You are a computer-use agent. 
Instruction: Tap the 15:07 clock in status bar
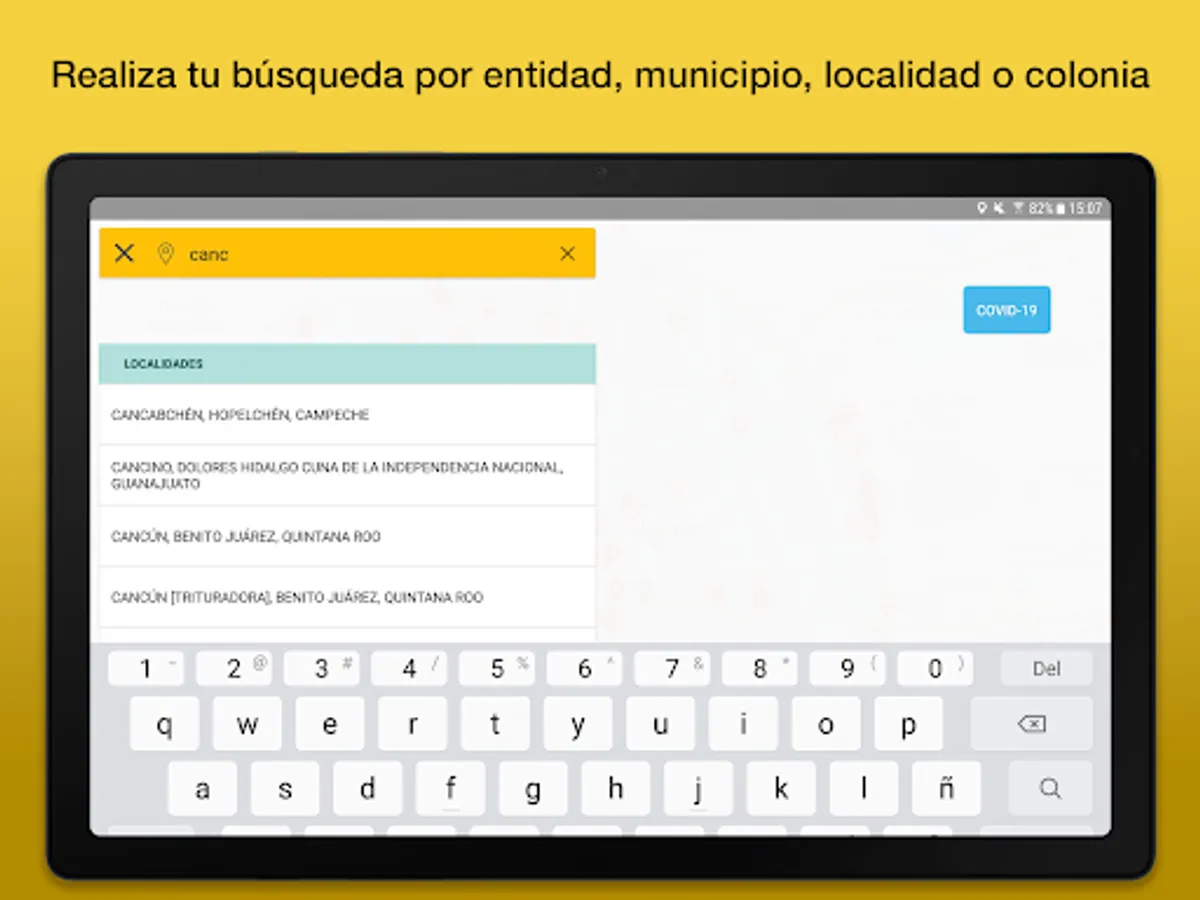1085,208
